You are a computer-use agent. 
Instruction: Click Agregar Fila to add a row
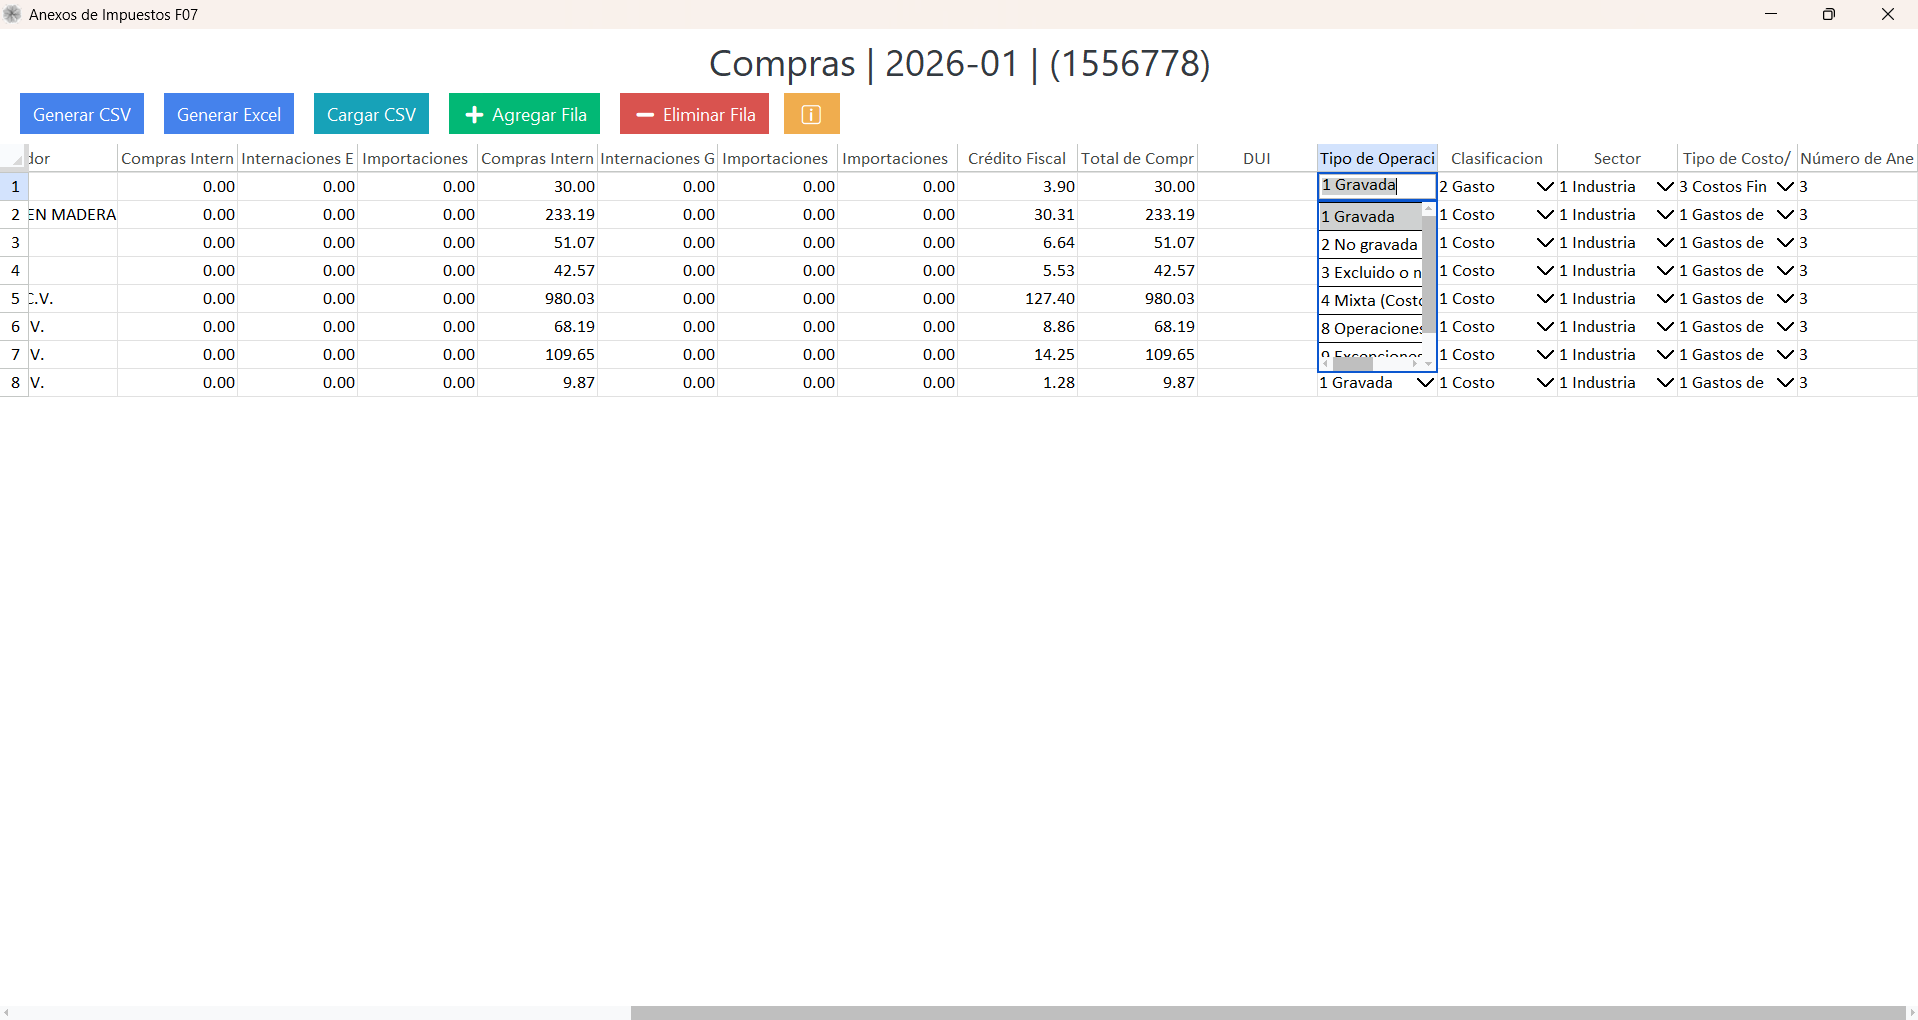(524, 114)
